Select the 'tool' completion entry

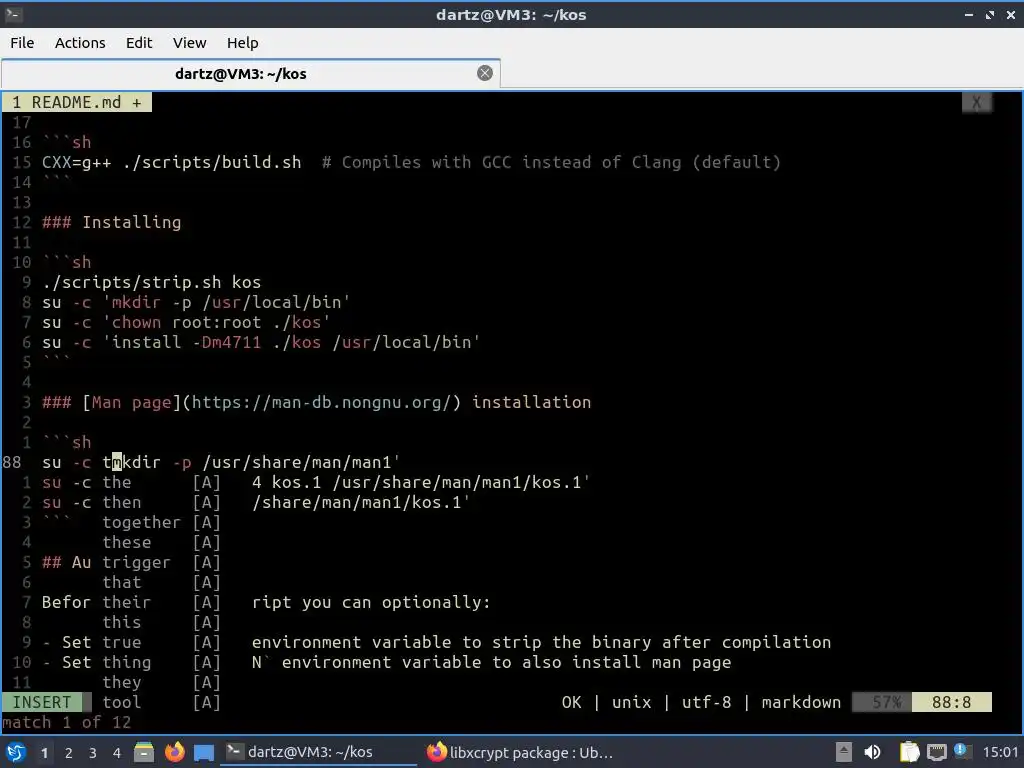click(x=162, y=703)
